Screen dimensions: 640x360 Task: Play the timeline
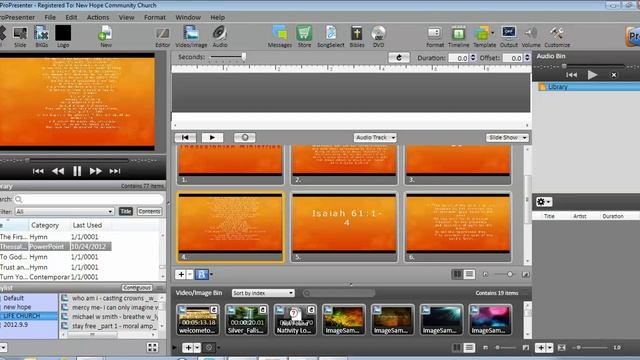coord(212,138)
